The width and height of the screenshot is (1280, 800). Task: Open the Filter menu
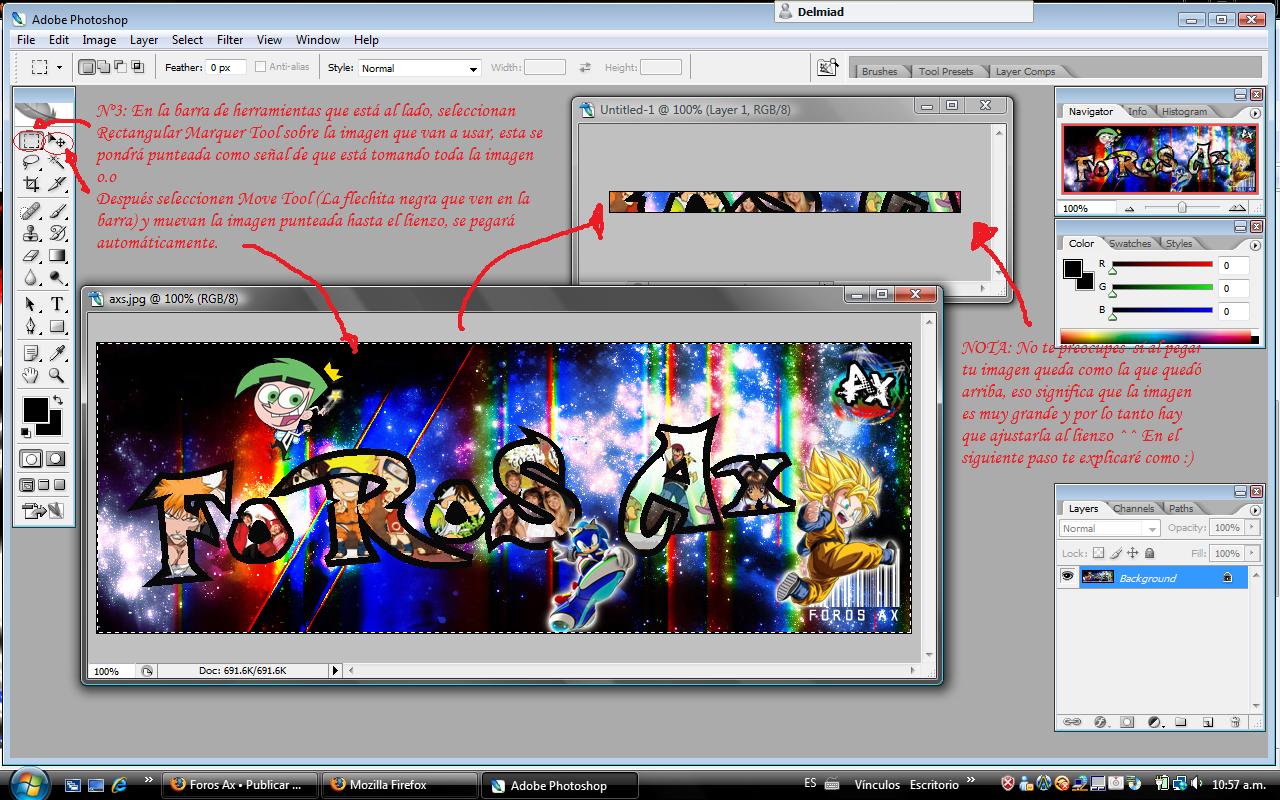230,40
